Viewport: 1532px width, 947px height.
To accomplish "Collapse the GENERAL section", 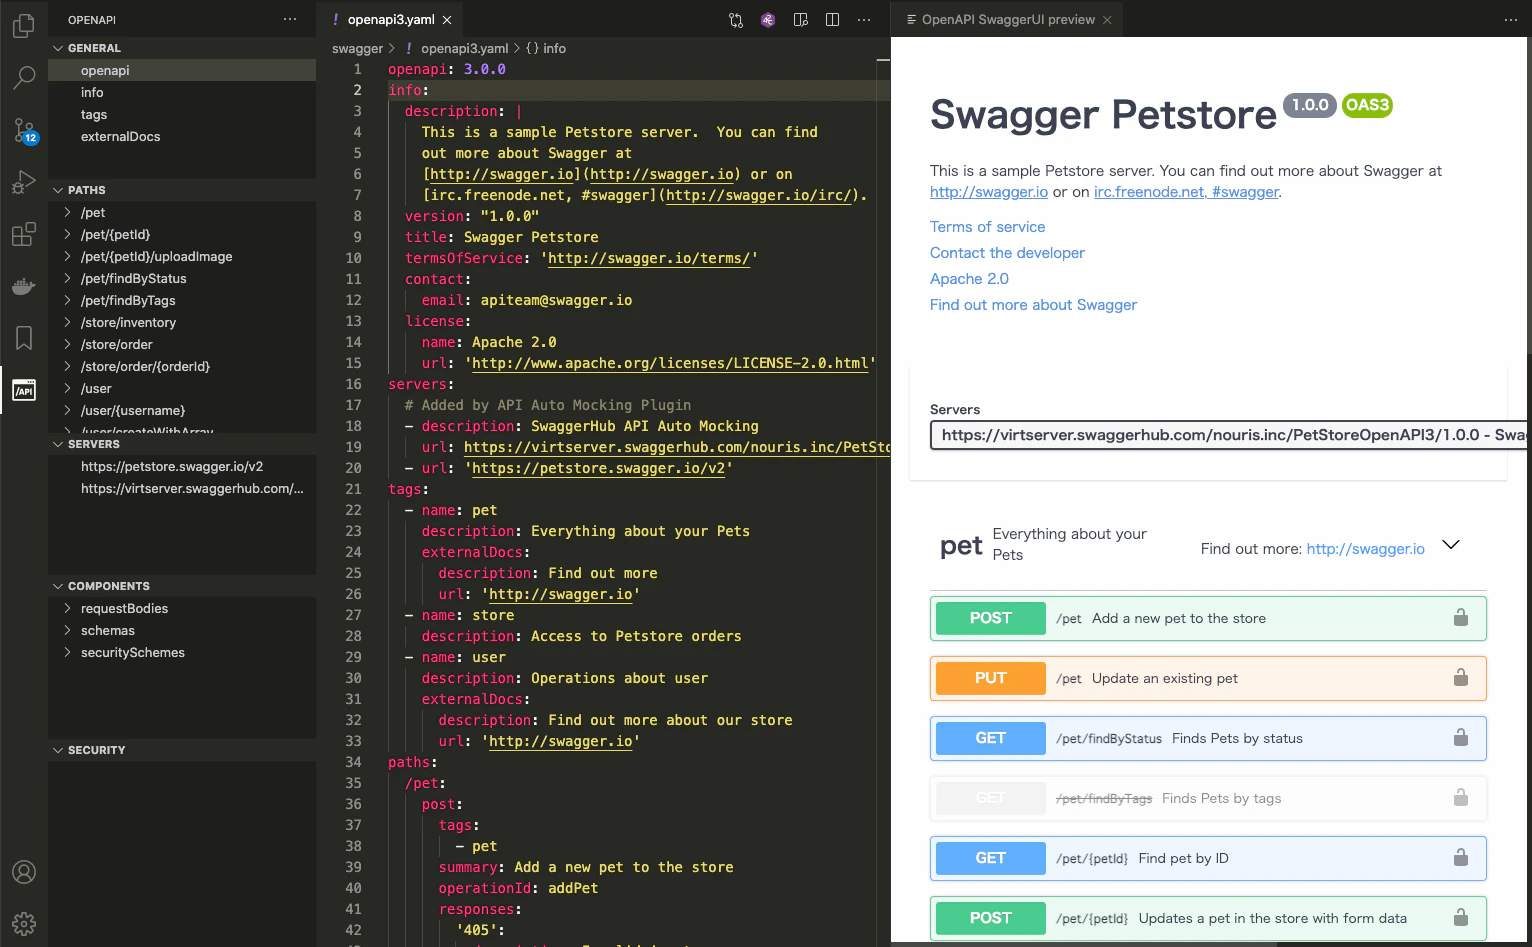I will 57,48.
